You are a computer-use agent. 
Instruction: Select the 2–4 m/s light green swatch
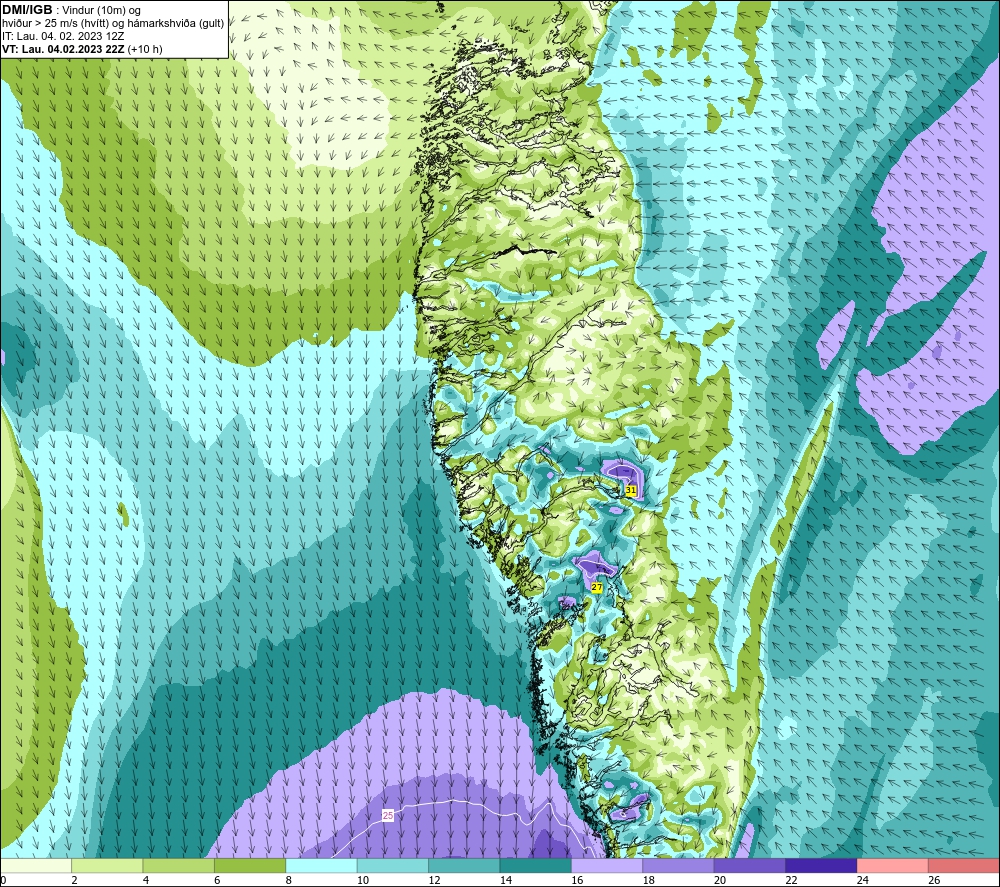tap(107, 865)
